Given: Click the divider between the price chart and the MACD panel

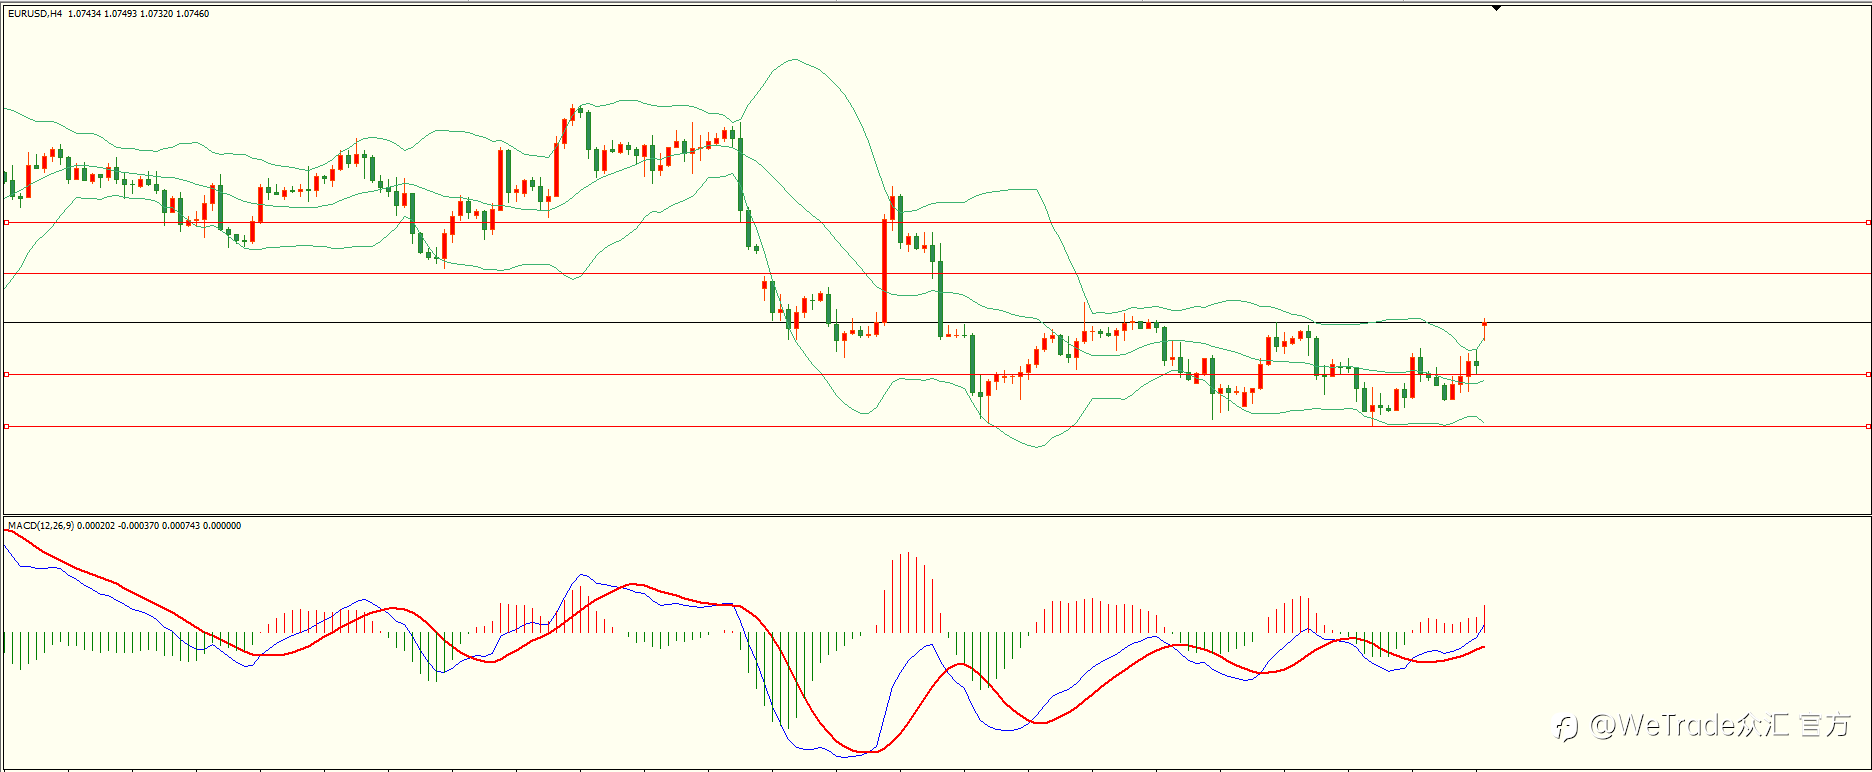Looking at the screenshot, I should pyautogui.click(x=936, y=516).
